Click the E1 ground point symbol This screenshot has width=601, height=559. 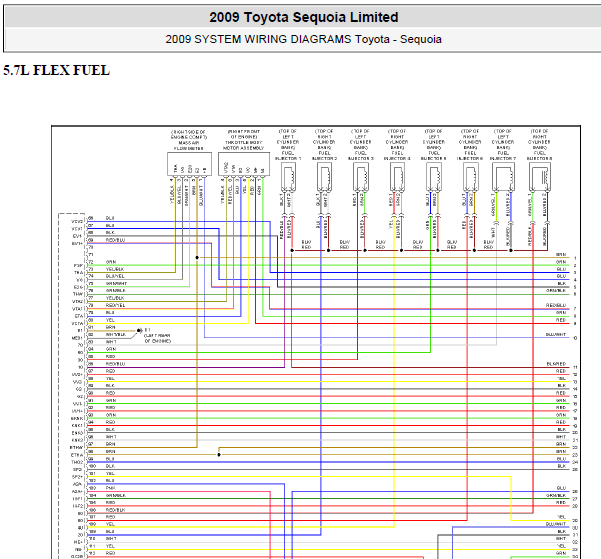click(x=140, y=330)
